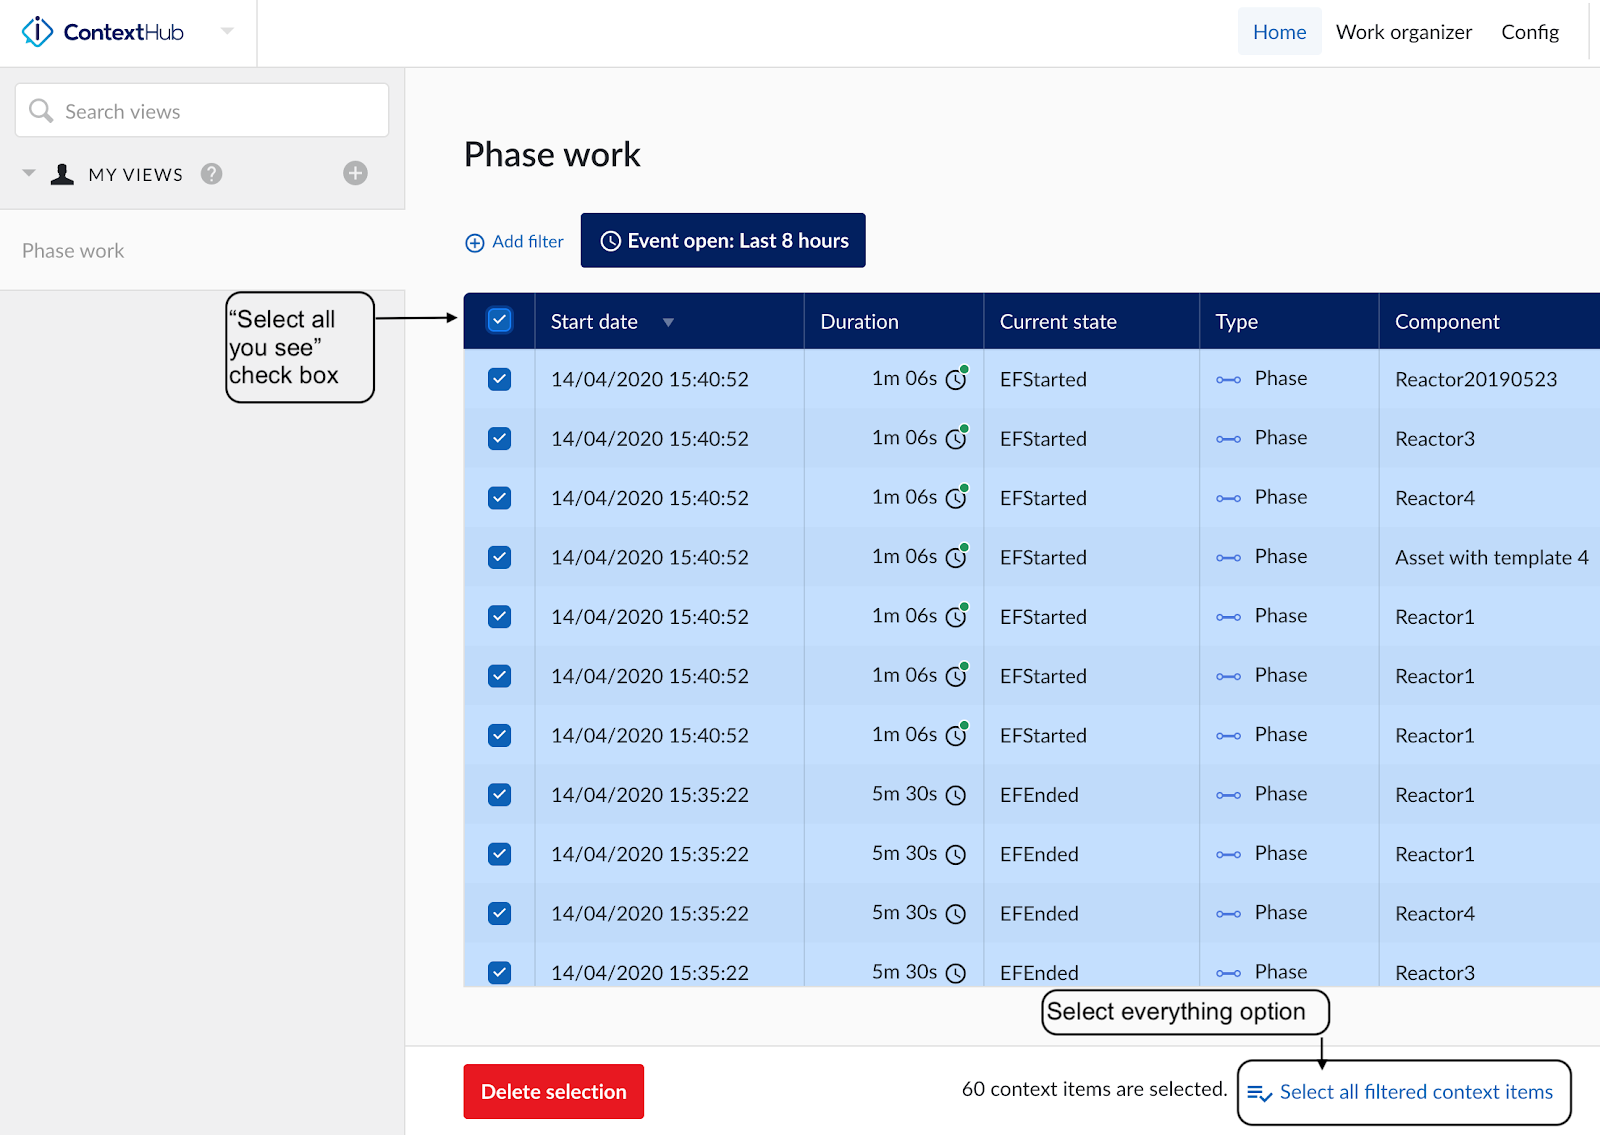Select all filtered context items link
Viewport: 1600px width, 1135px height.
[x=1415, y=1092]
